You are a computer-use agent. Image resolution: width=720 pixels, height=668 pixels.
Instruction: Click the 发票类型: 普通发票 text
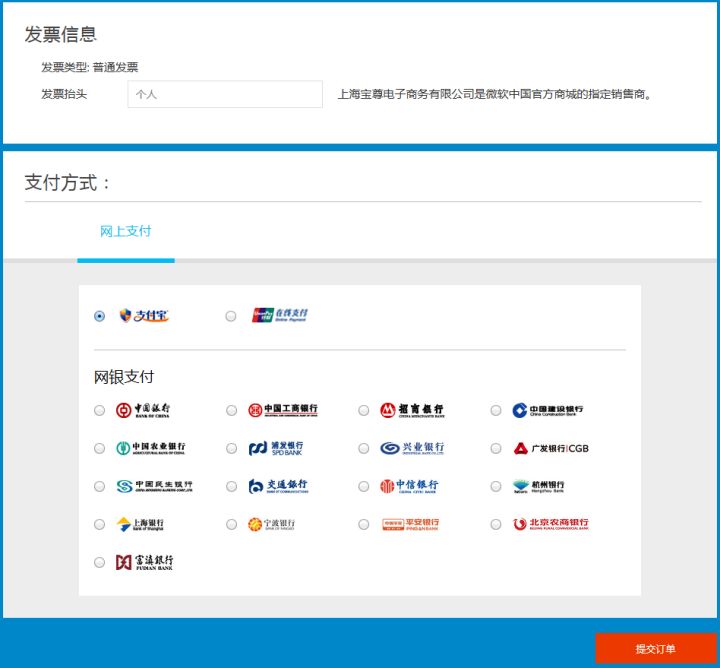pyautogui.click(x=90, y=67)
